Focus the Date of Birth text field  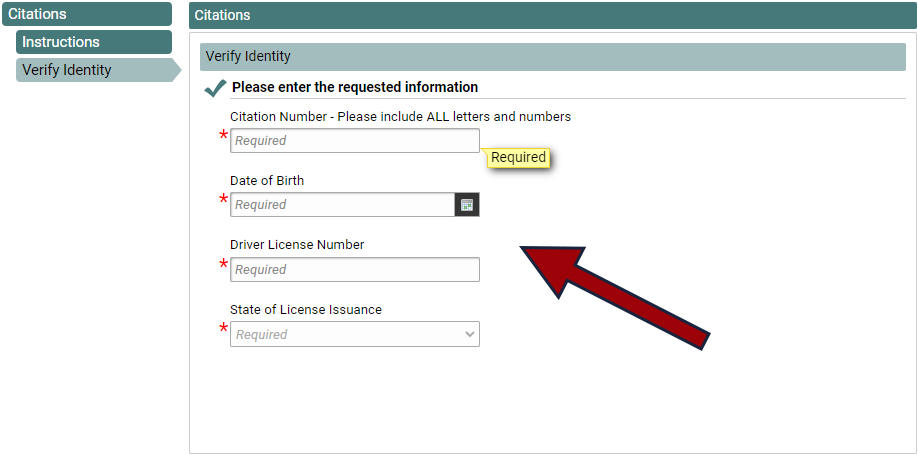(342, 205)
